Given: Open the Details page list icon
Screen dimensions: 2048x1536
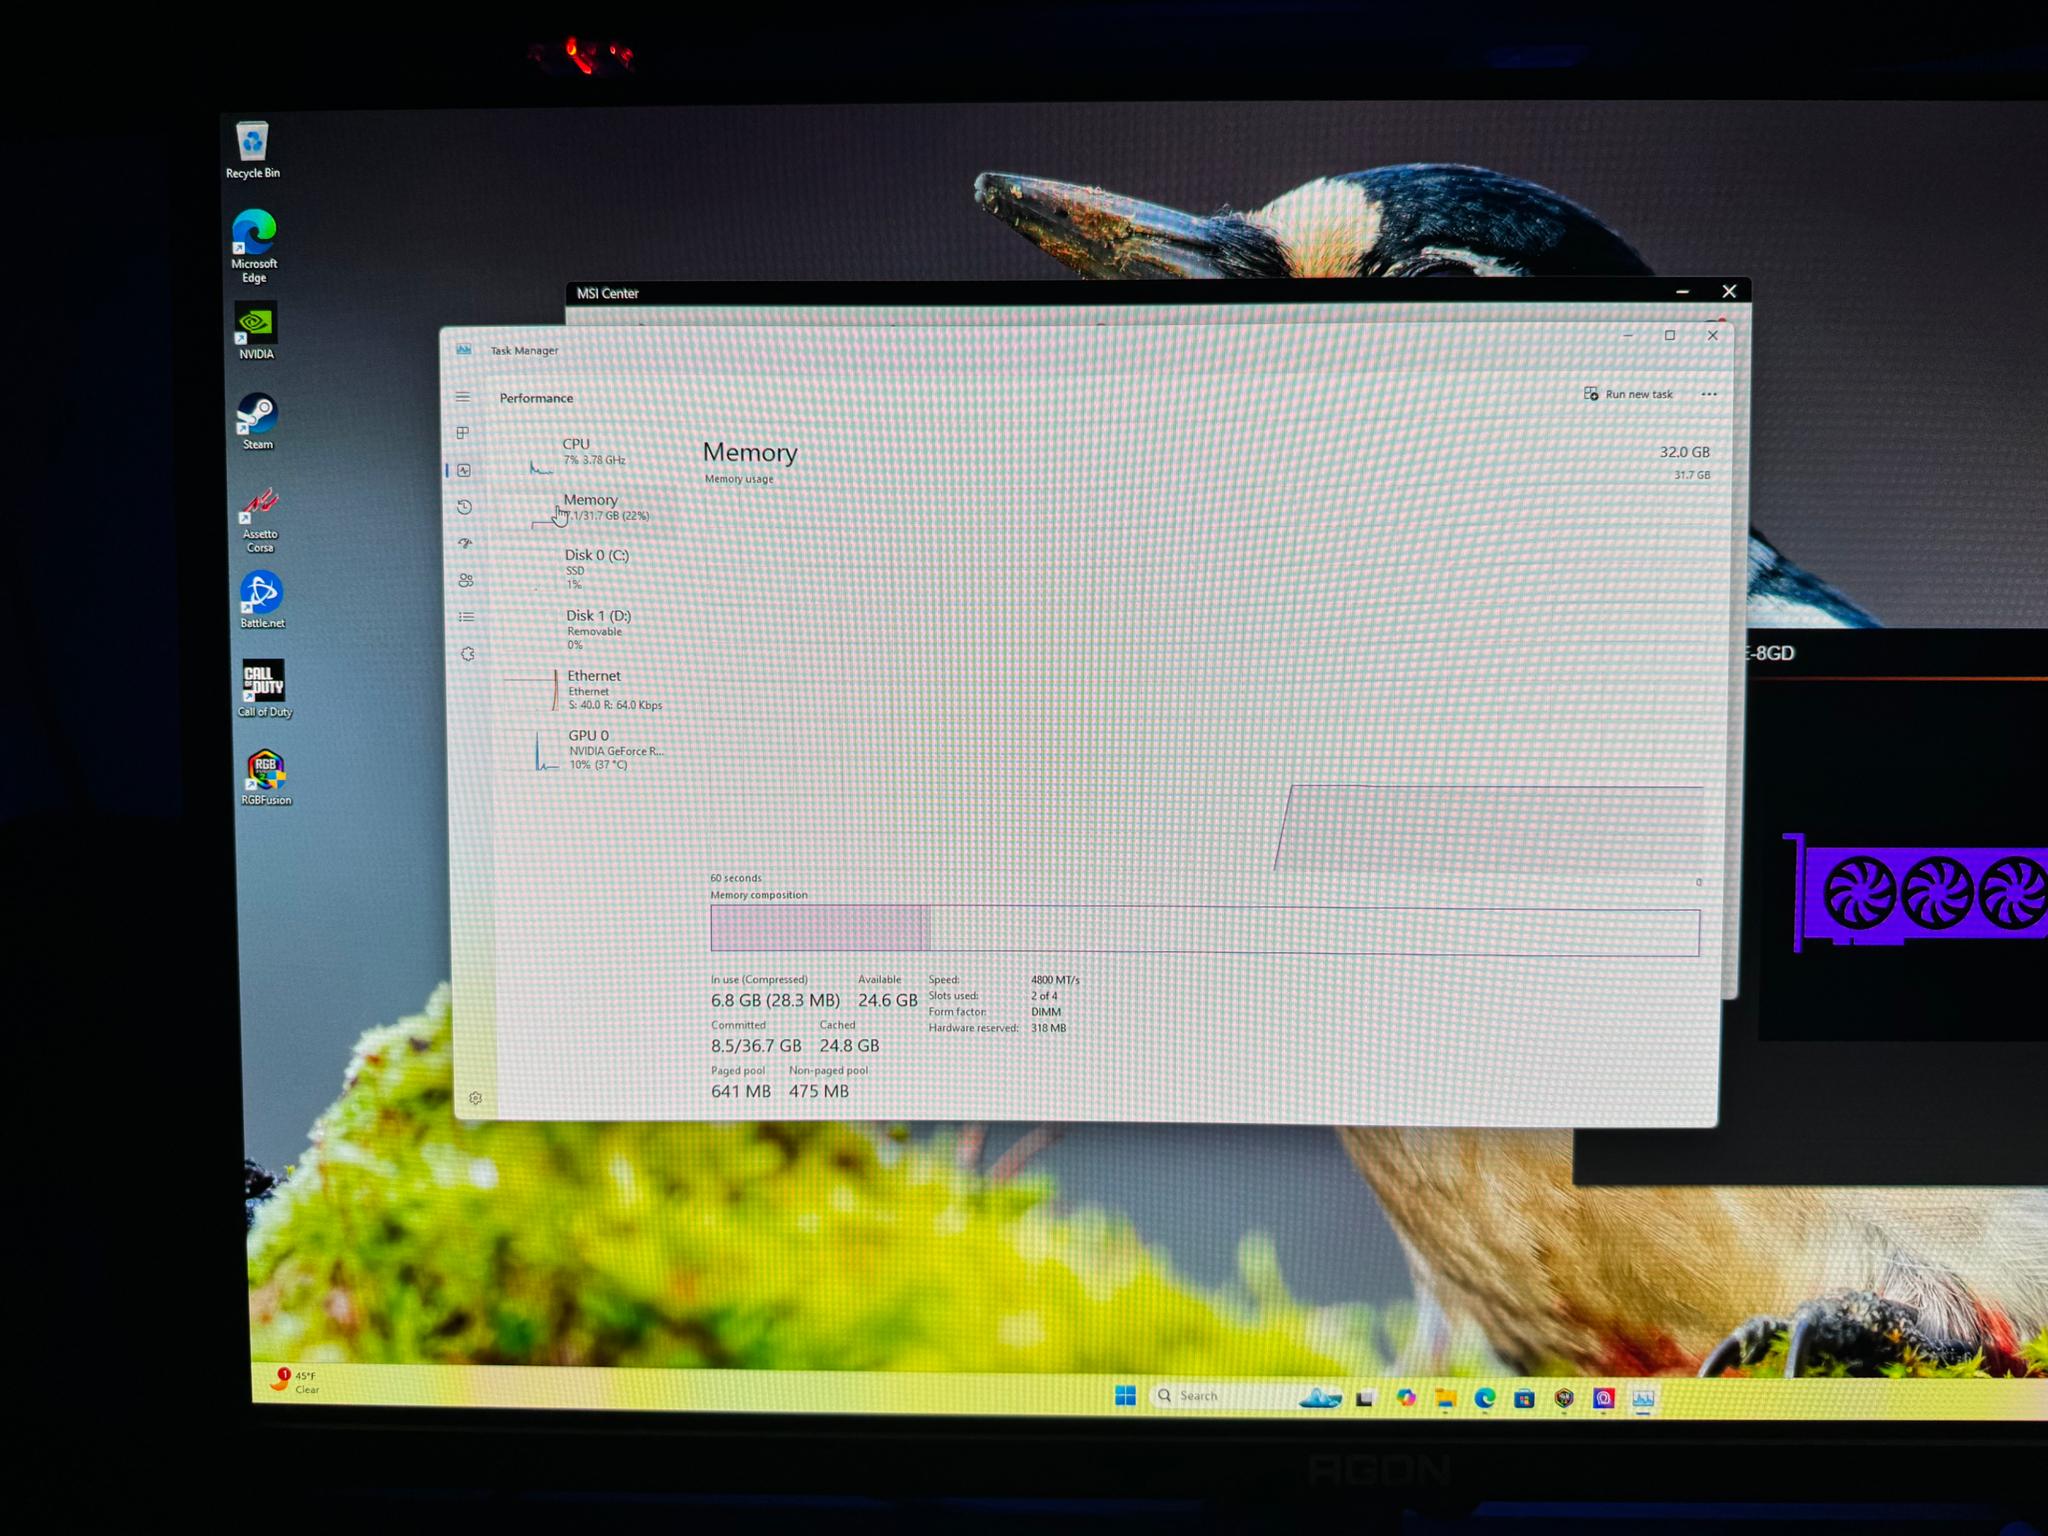Looking at the screenshot, I should [467, 617].
